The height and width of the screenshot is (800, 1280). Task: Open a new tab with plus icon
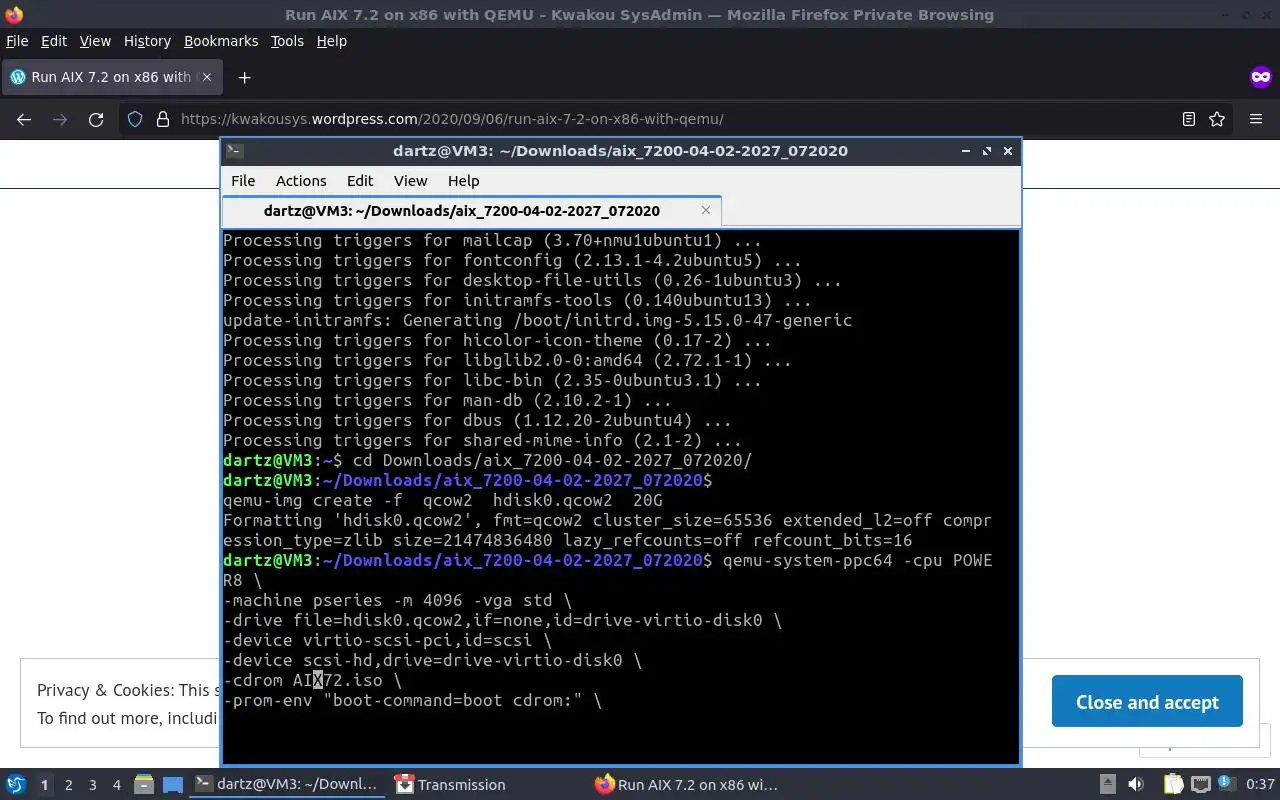(x=244, y=77)
